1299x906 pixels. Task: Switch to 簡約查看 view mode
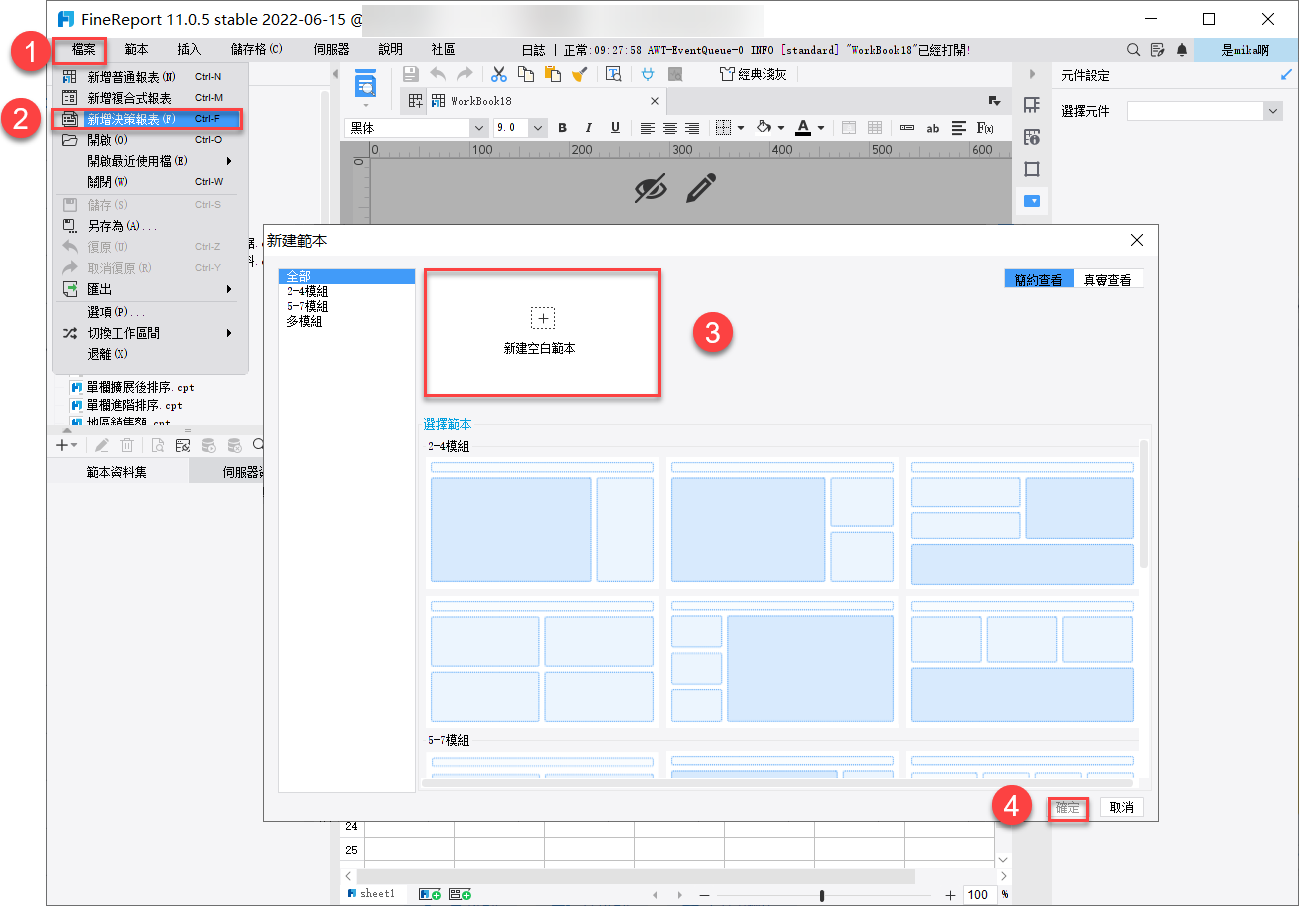(1039, 280)
